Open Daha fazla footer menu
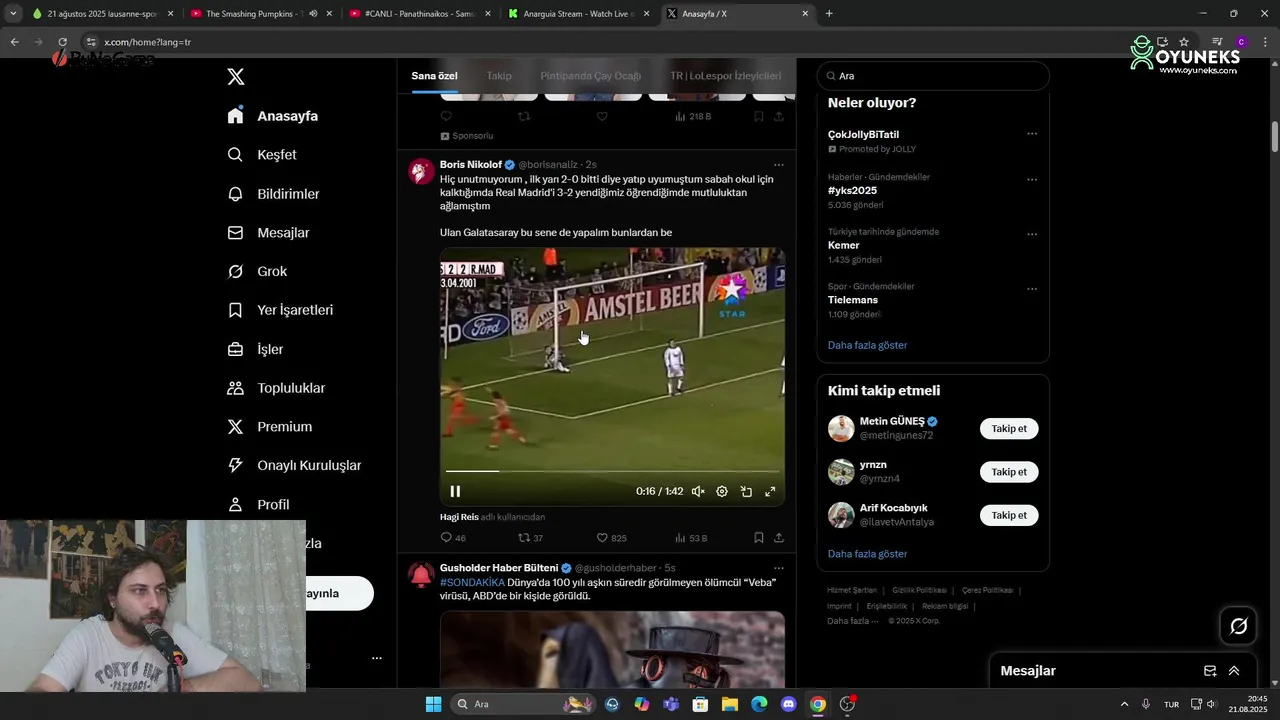Screen dimensions: 1280x720 coord(852,621)
